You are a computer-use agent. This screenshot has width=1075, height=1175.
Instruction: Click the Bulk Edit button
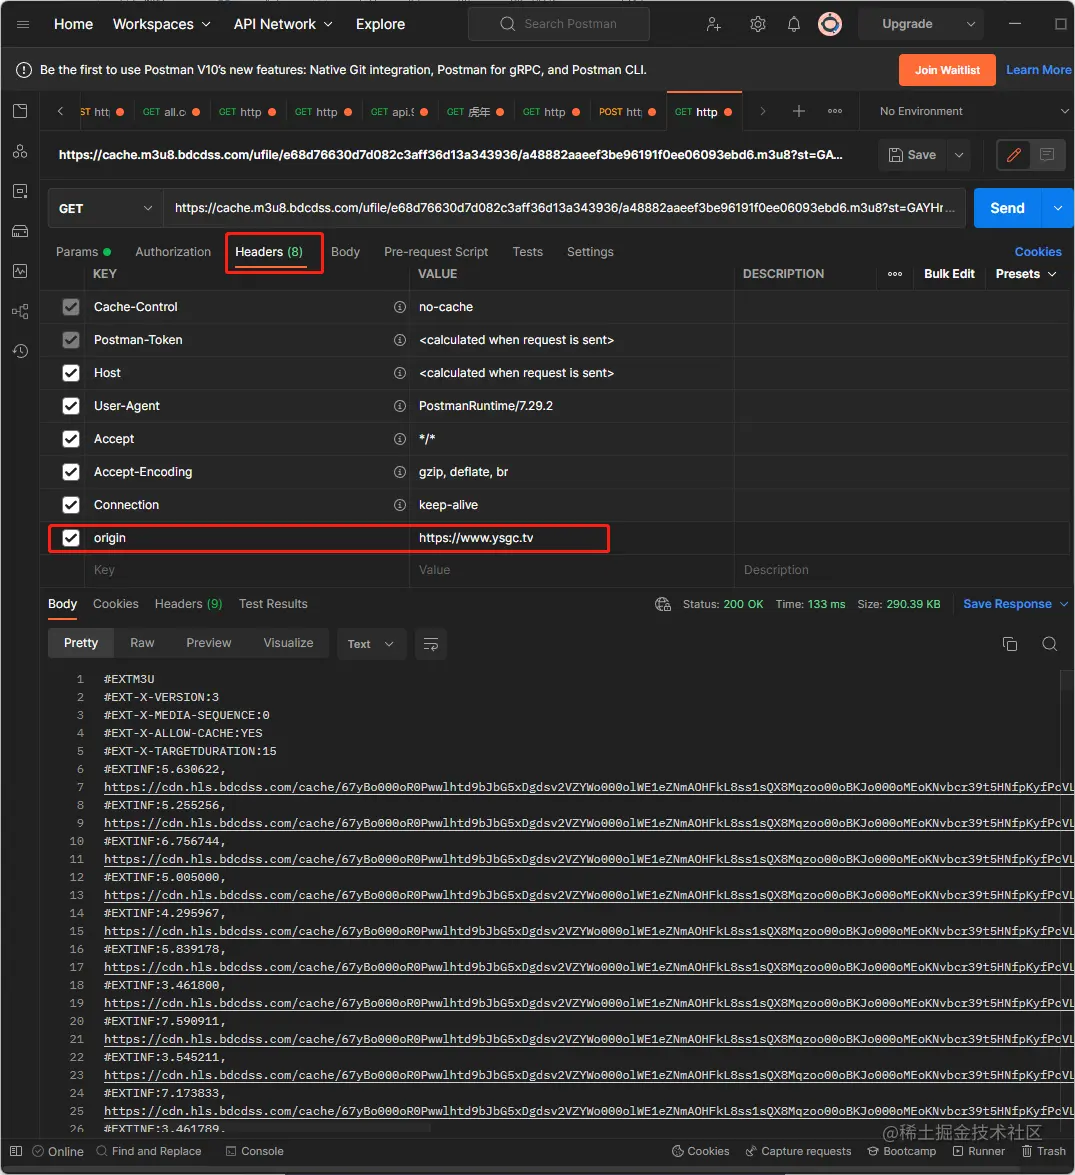click(949, 274)
